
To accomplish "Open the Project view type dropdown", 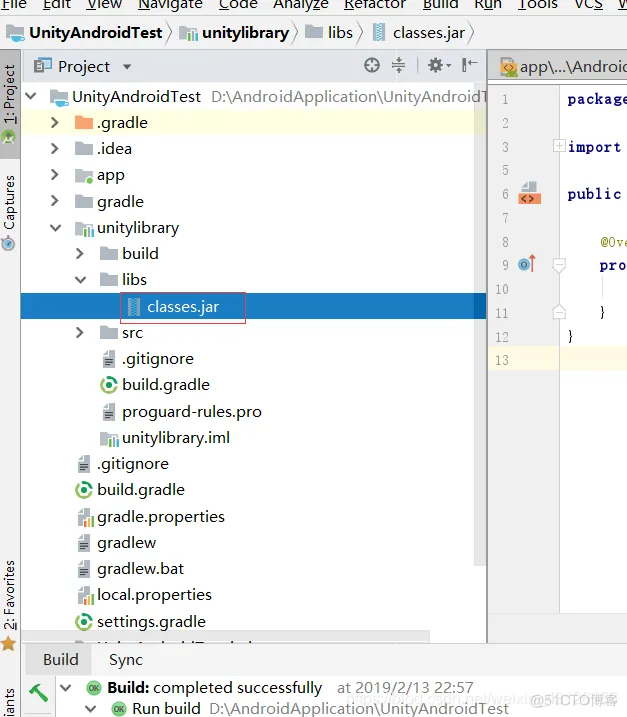I will [x=127, y=67].
